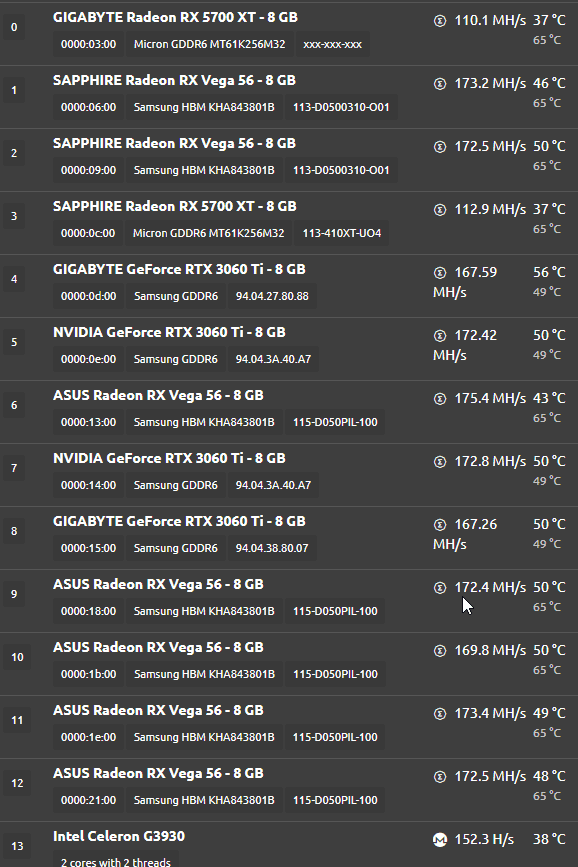Click the Intel Celeron G3930 title
This screenshot has width=578, height=867.
119,837
